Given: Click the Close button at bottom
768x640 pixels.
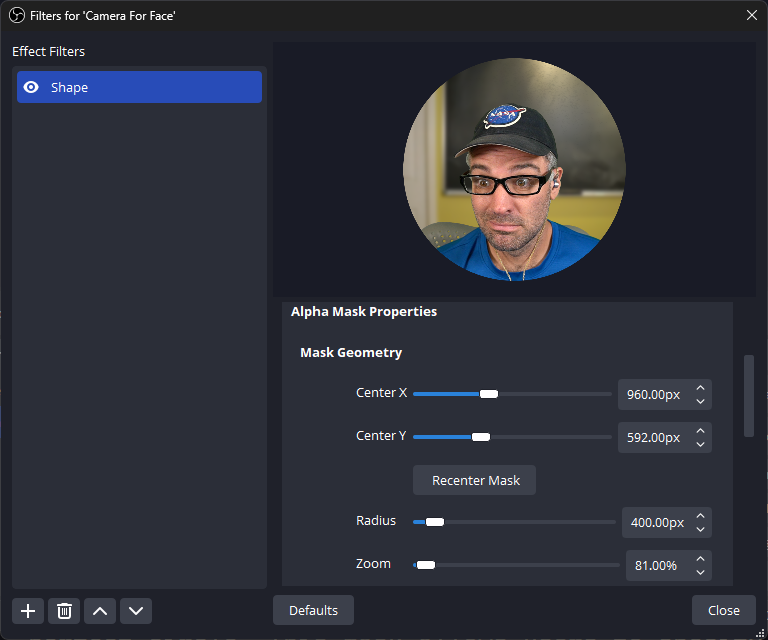Looking at the screenshot, I should point(723,610).
